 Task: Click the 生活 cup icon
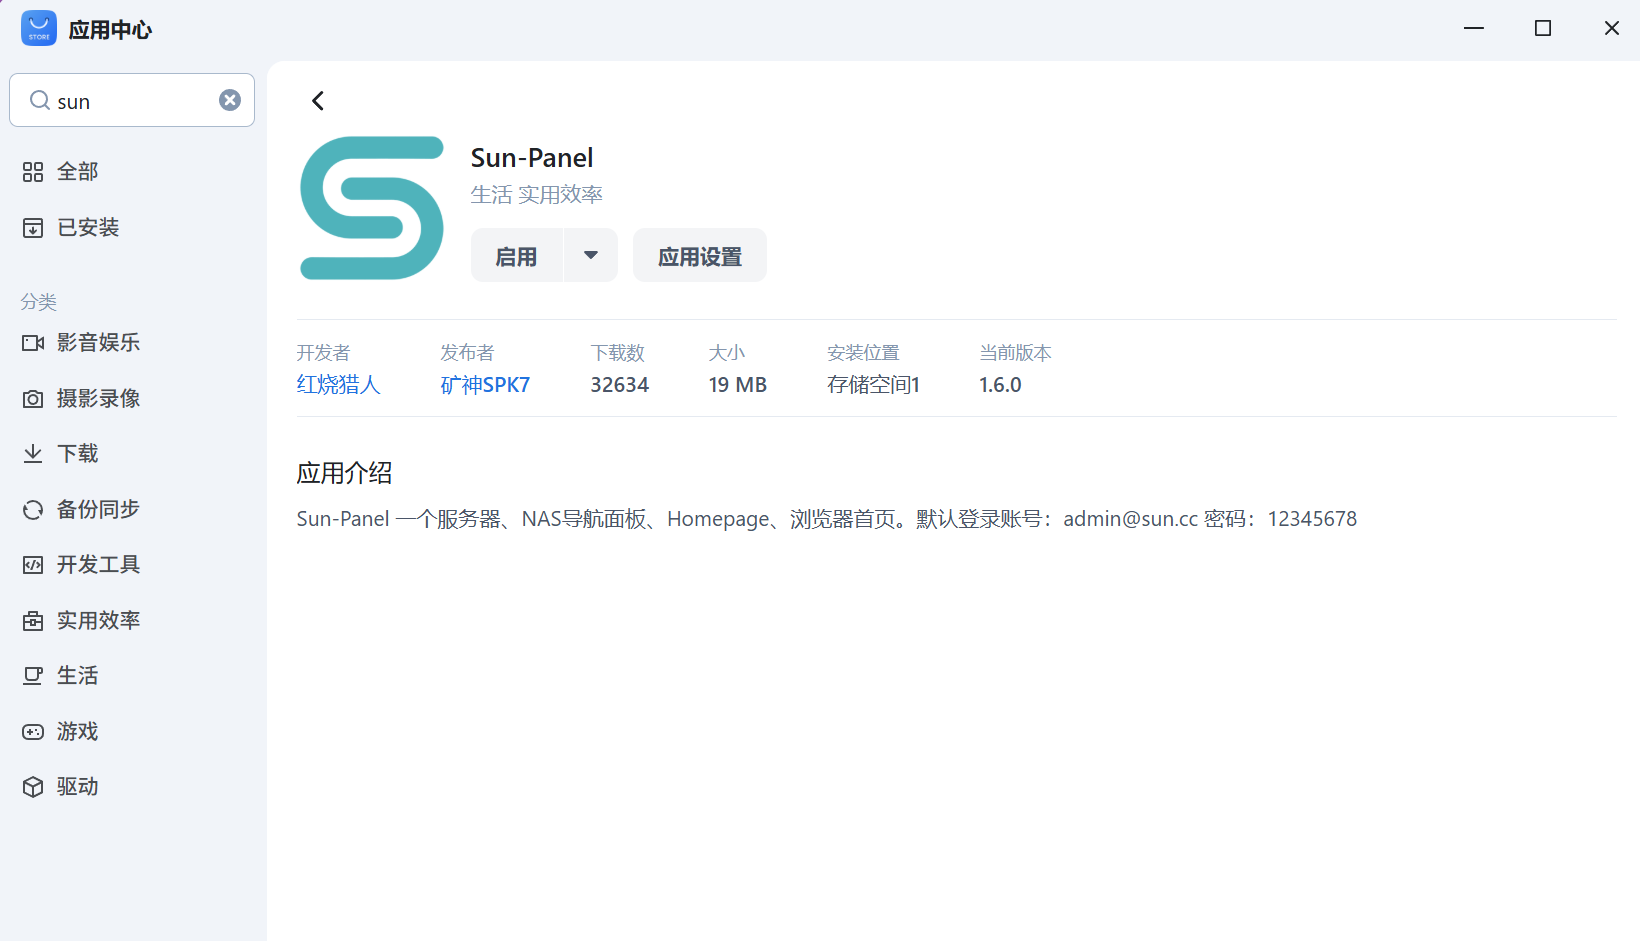(33, 676)
